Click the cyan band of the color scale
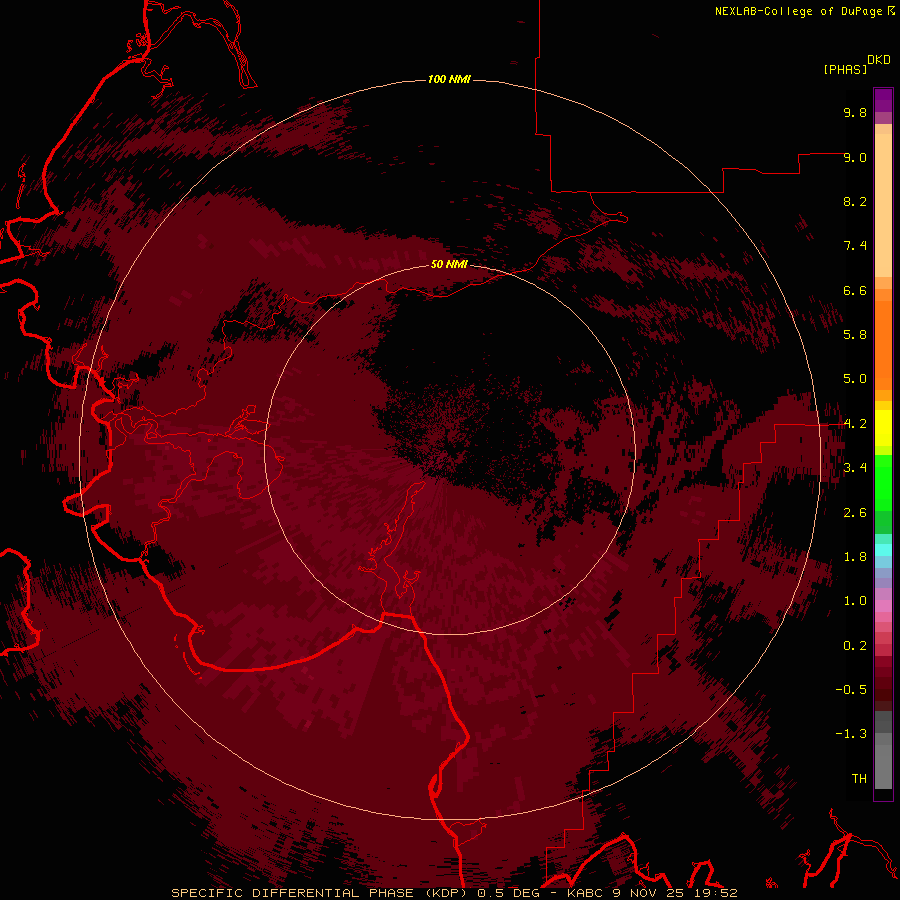This screenshot has height=900, width=900. (883, 550)
